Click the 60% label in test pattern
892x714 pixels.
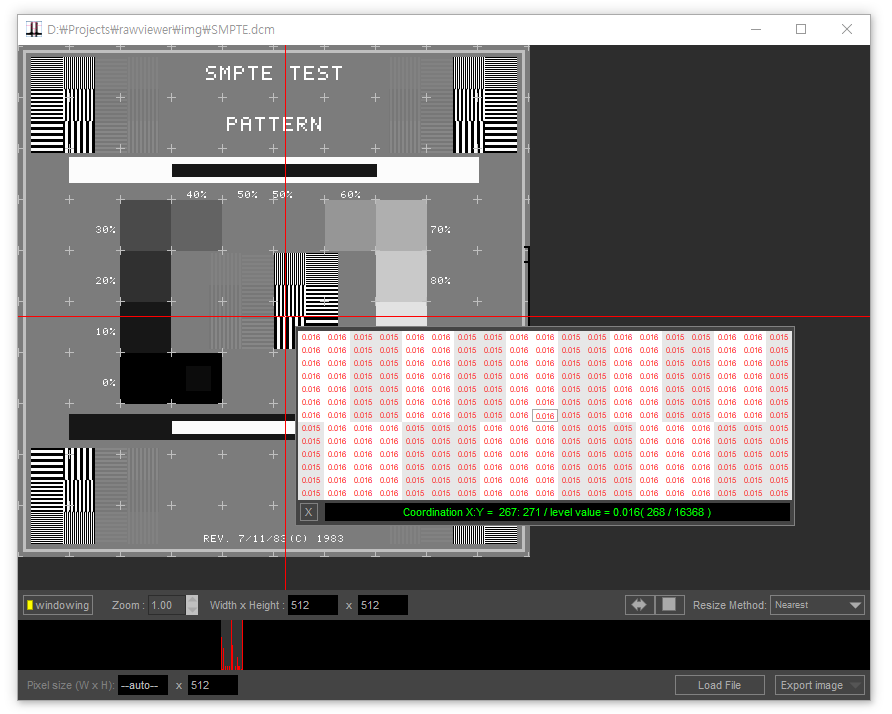pos(350,195)
